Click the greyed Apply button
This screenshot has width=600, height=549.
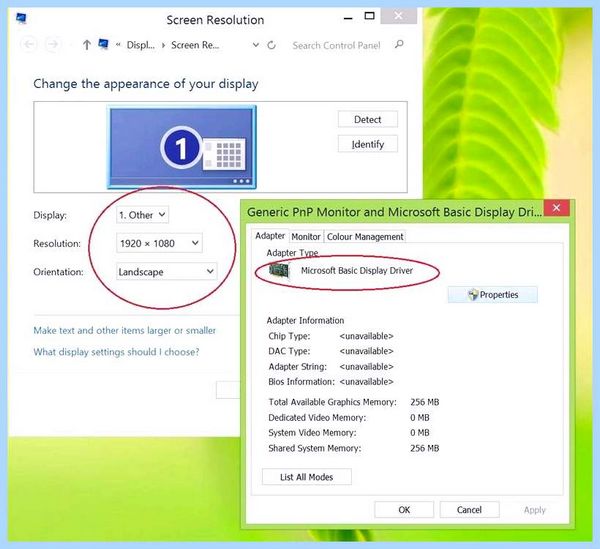(535, 510)
